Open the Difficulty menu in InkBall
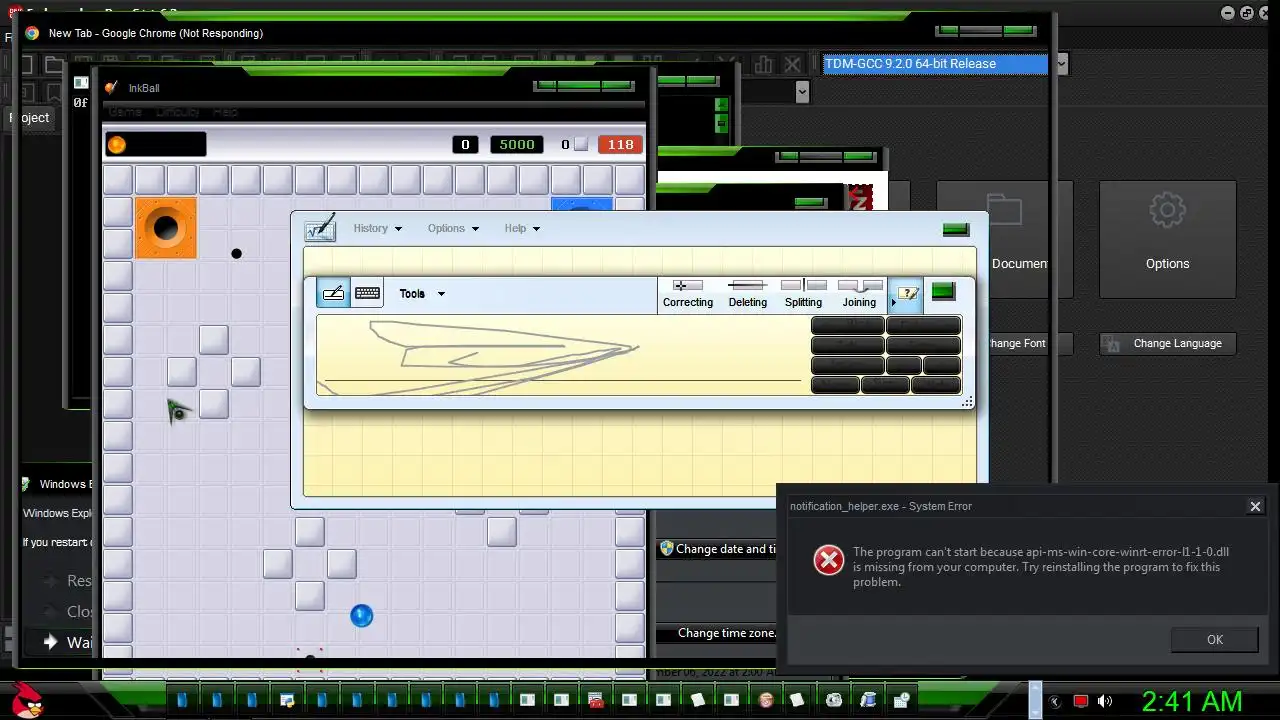Image resolution: width=1280 pixels, height=720 pixels. pyautogui.click(x=178, y=112)
